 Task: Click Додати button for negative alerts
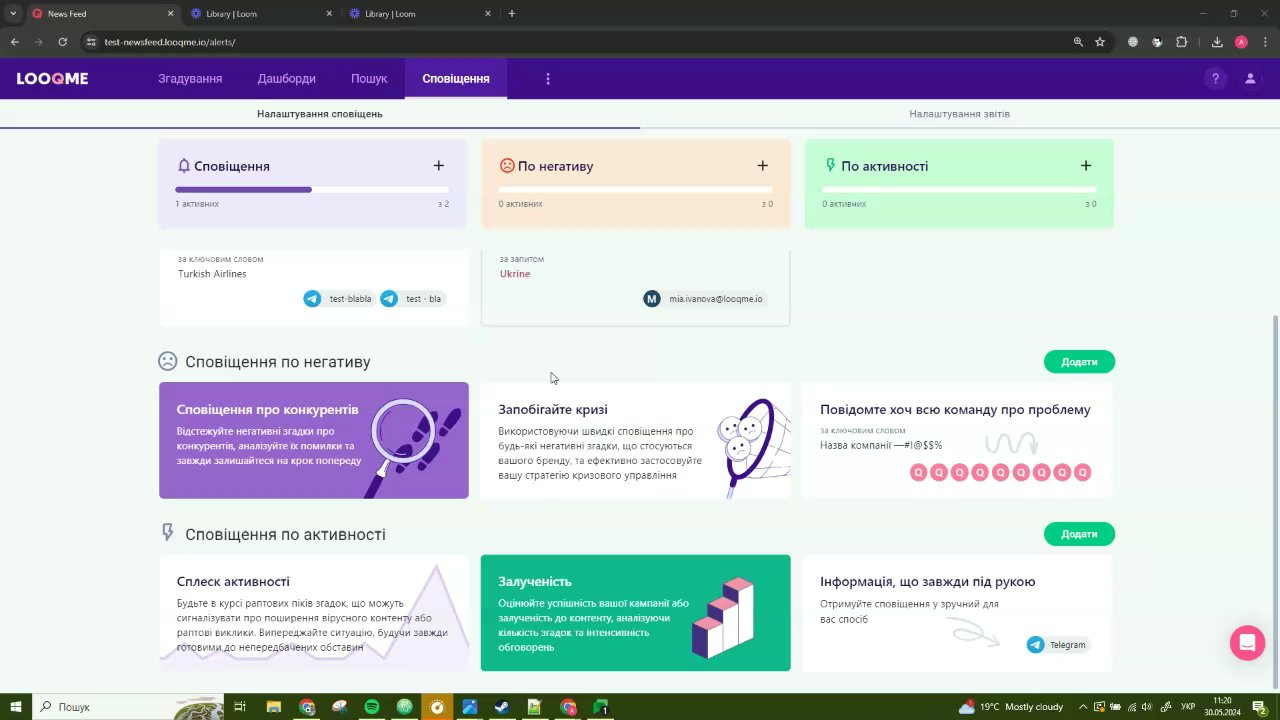1079,362
